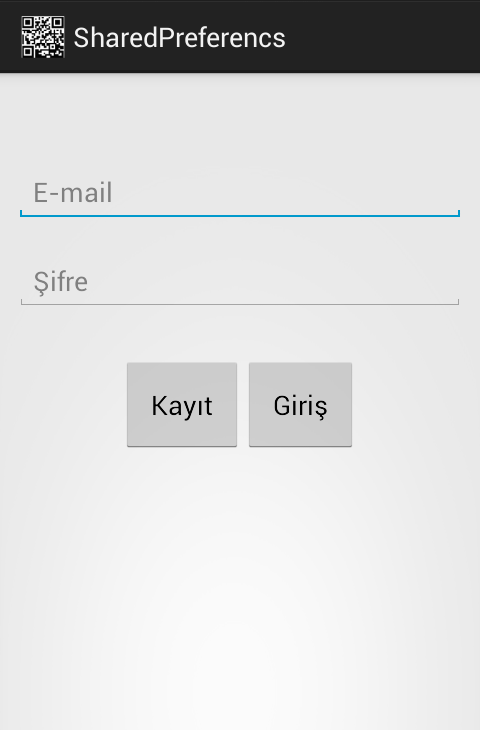Choose the right gray button labeled Giriş
The width and height of the screenshot is (480, 730).
300,405
